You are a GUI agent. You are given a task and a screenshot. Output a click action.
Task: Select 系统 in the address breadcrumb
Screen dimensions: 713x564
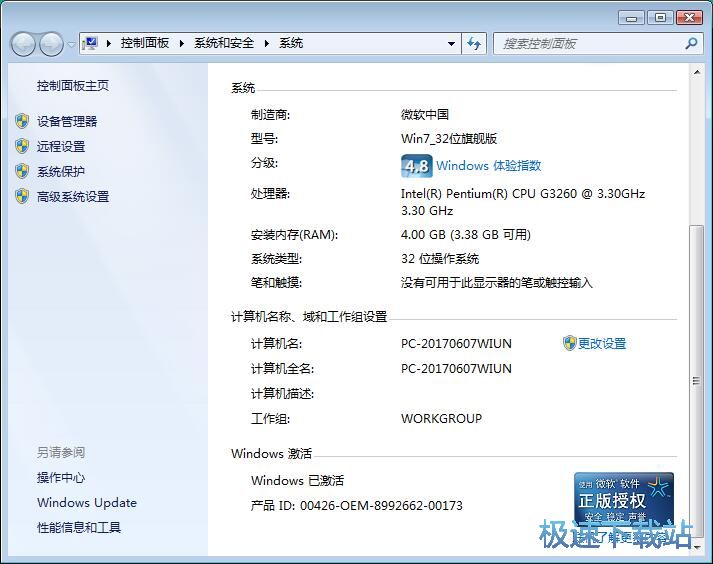tap(291, 43)
